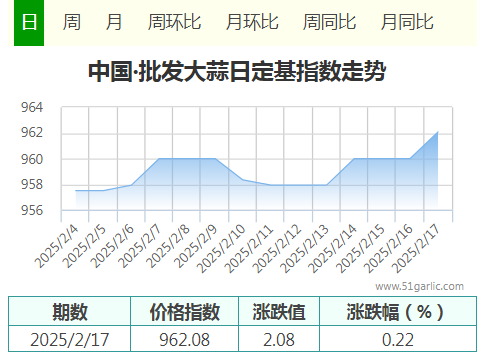Viewport: 483px width, 361px height.
Task: Open the 月同比 tab
Action: (407, 23)
